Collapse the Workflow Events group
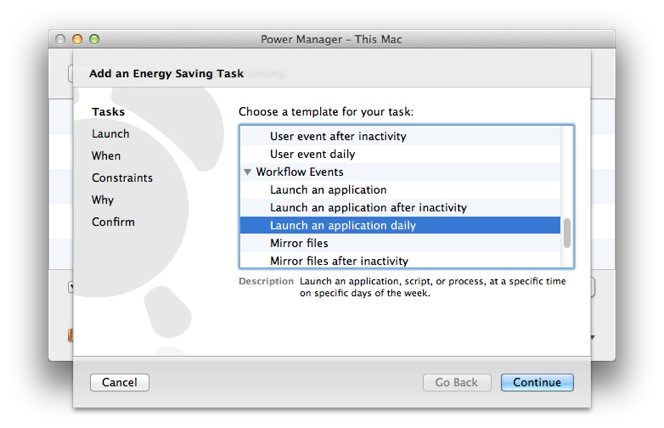Viewport: 664px width, 428px height. pos(248,172)
